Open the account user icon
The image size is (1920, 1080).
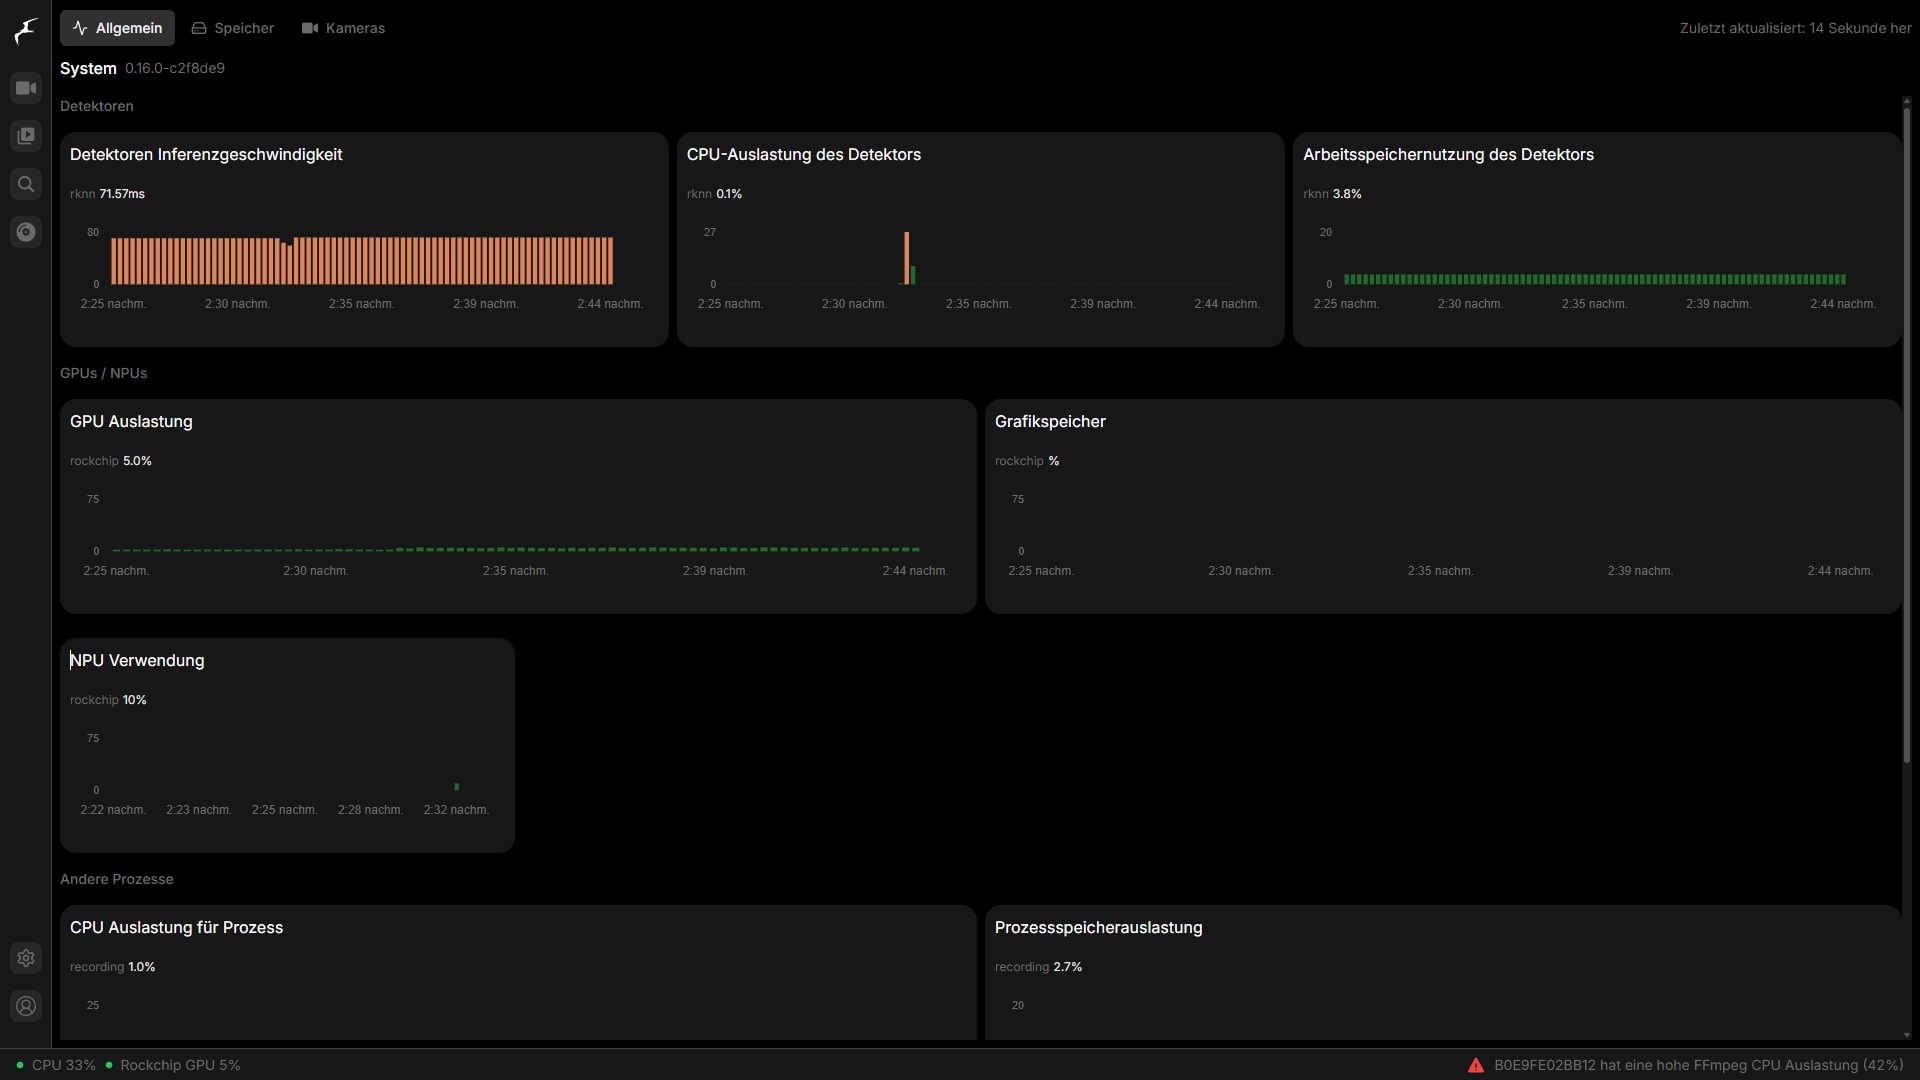tap(26, 1006)
